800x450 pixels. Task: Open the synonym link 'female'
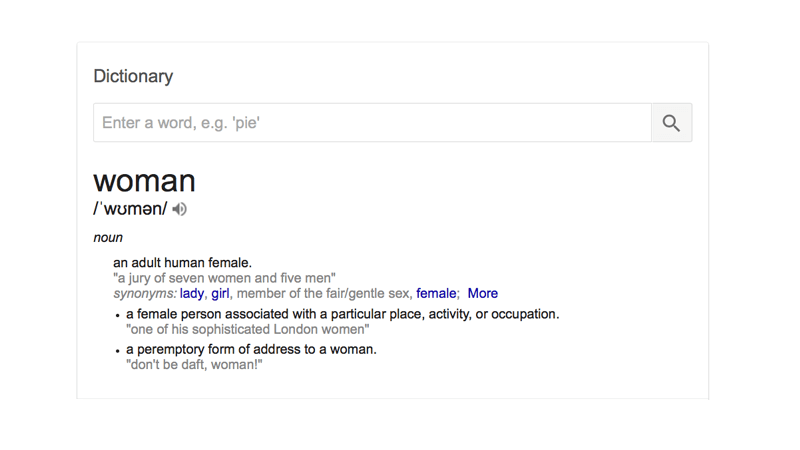tap(436, 293)
